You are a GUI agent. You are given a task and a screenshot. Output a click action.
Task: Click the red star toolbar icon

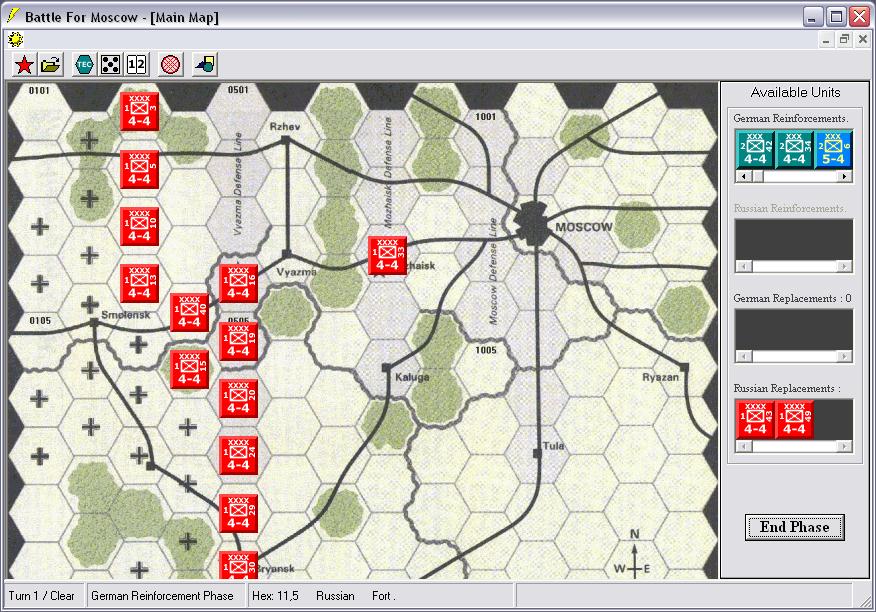point(24,65)
